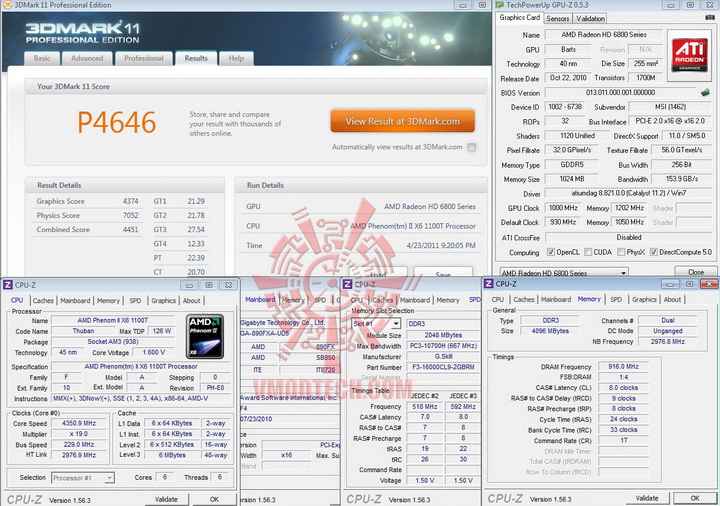Toggle the OpenCL checkbox in GPU-Z
720x506 pixels.
[551, 252]
